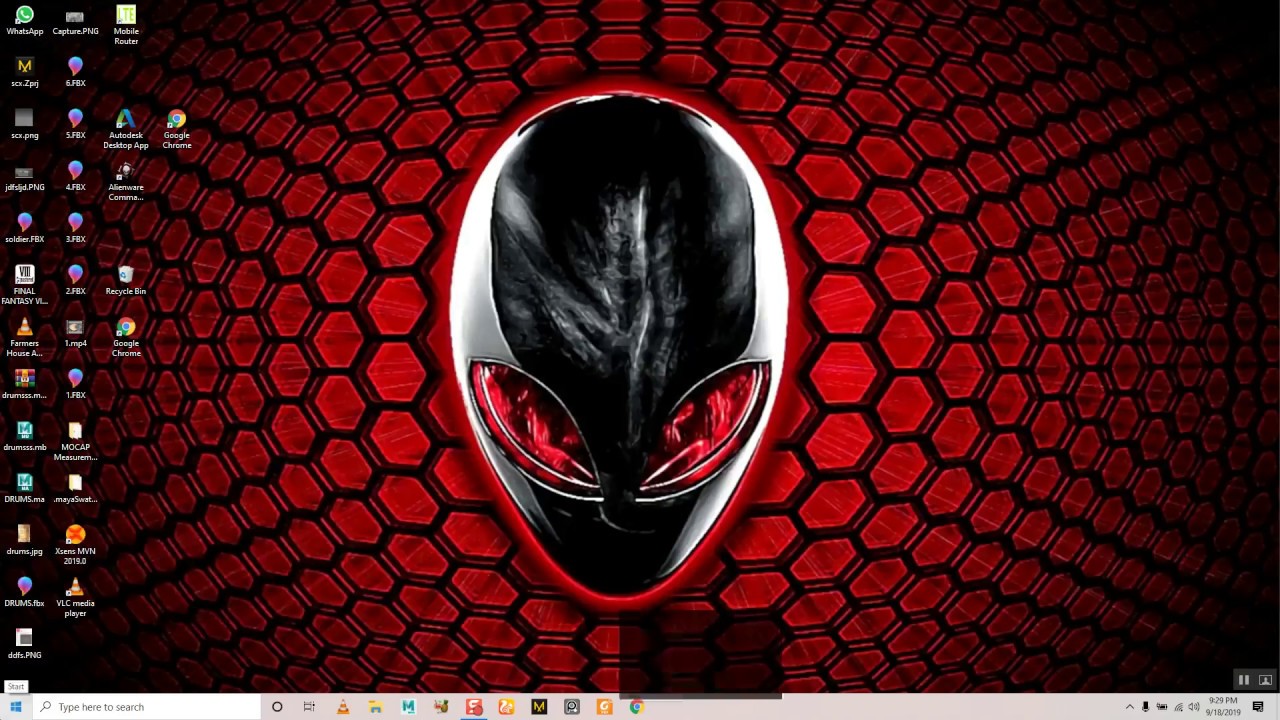The width and height of the screenshot is (1280, 720).
Task: Launch VLC from the taskbar
Action: click(343, 707)
